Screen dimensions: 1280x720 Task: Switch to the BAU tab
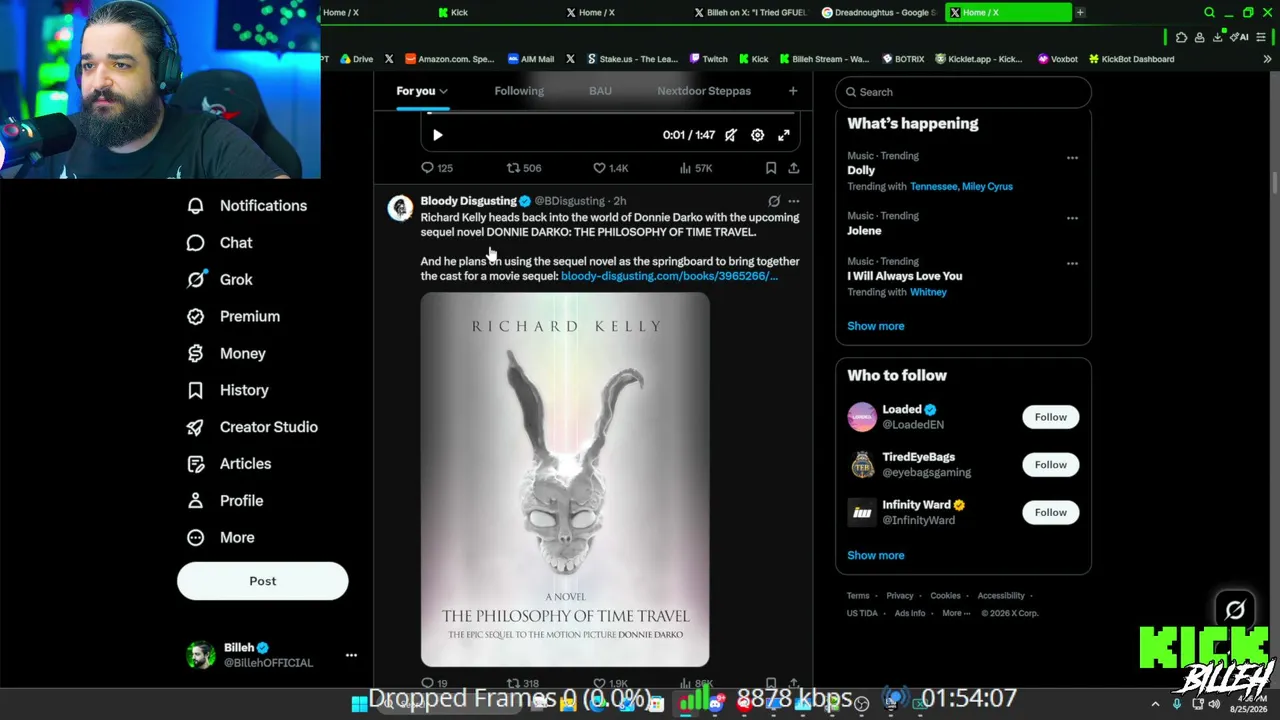(600, 91)
